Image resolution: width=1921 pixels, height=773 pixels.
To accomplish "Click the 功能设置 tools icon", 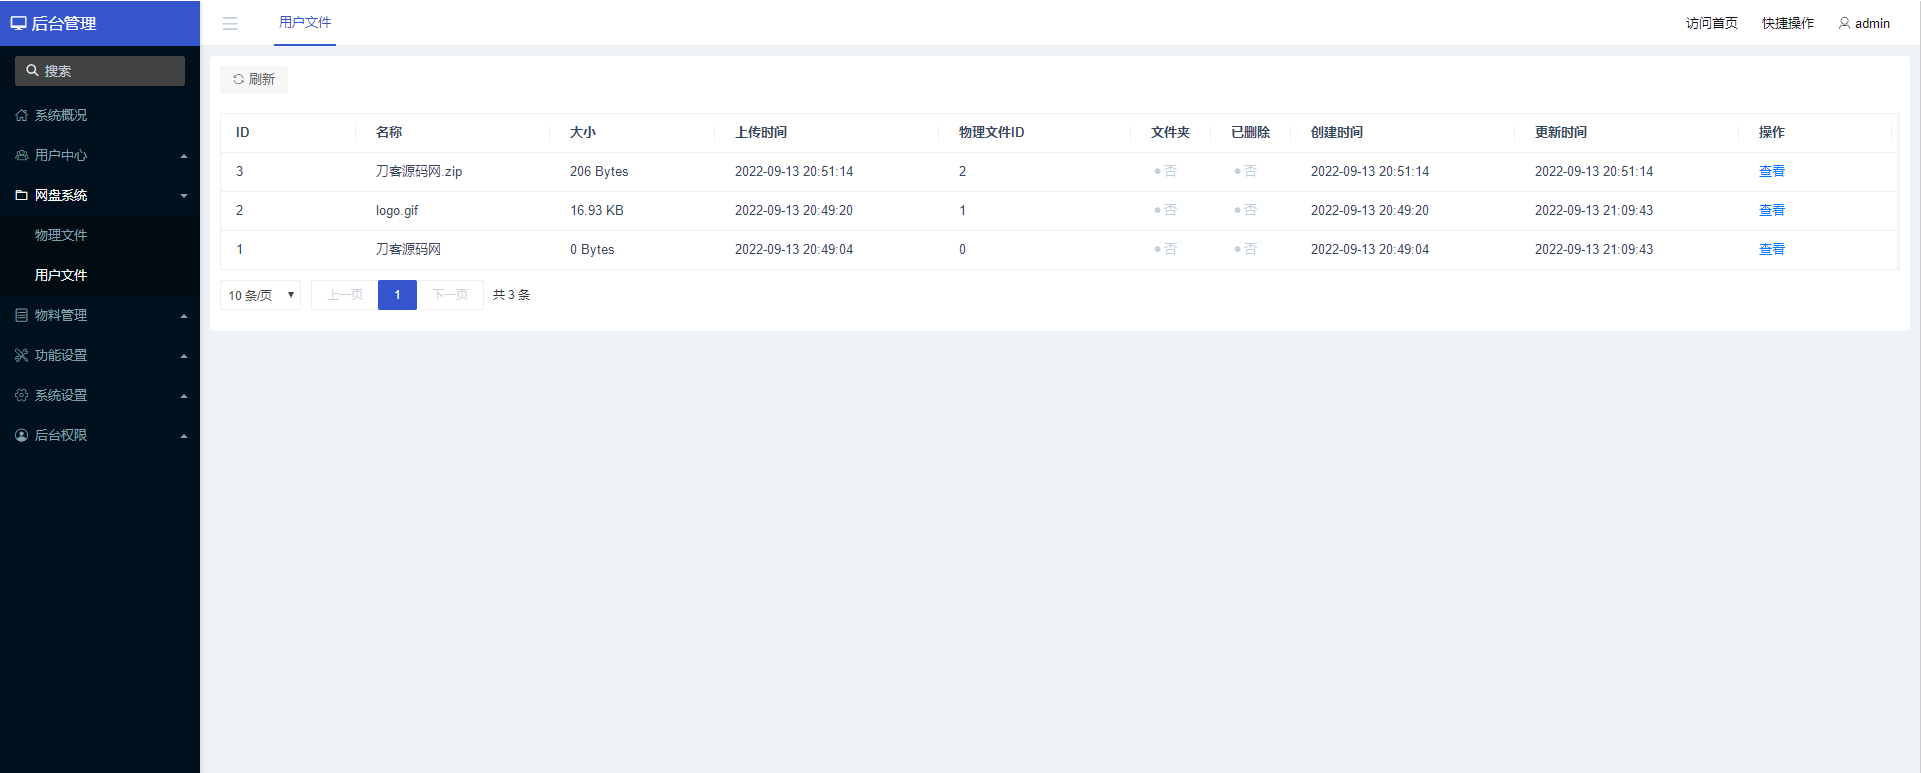I will tap(22, 356).
